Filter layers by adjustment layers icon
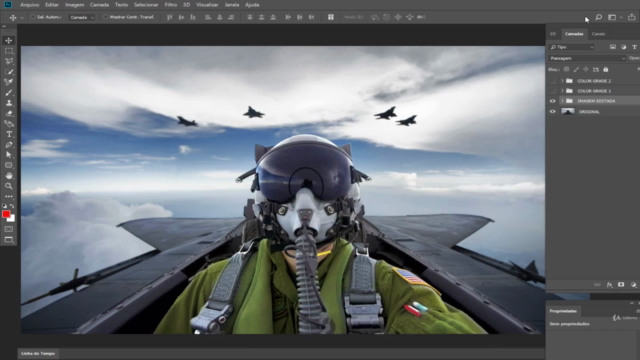The height and width of the screenshot is (360, 640). tap(623, 47)
